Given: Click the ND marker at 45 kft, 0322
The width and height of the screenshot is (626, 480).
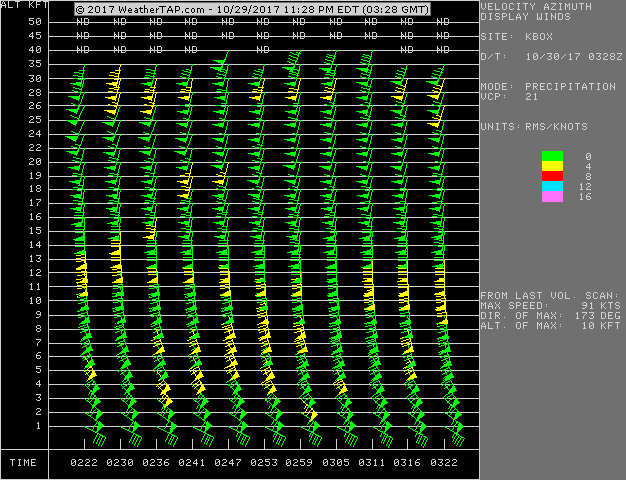Looking at the screenshot, I should click(x=443, y=36).
